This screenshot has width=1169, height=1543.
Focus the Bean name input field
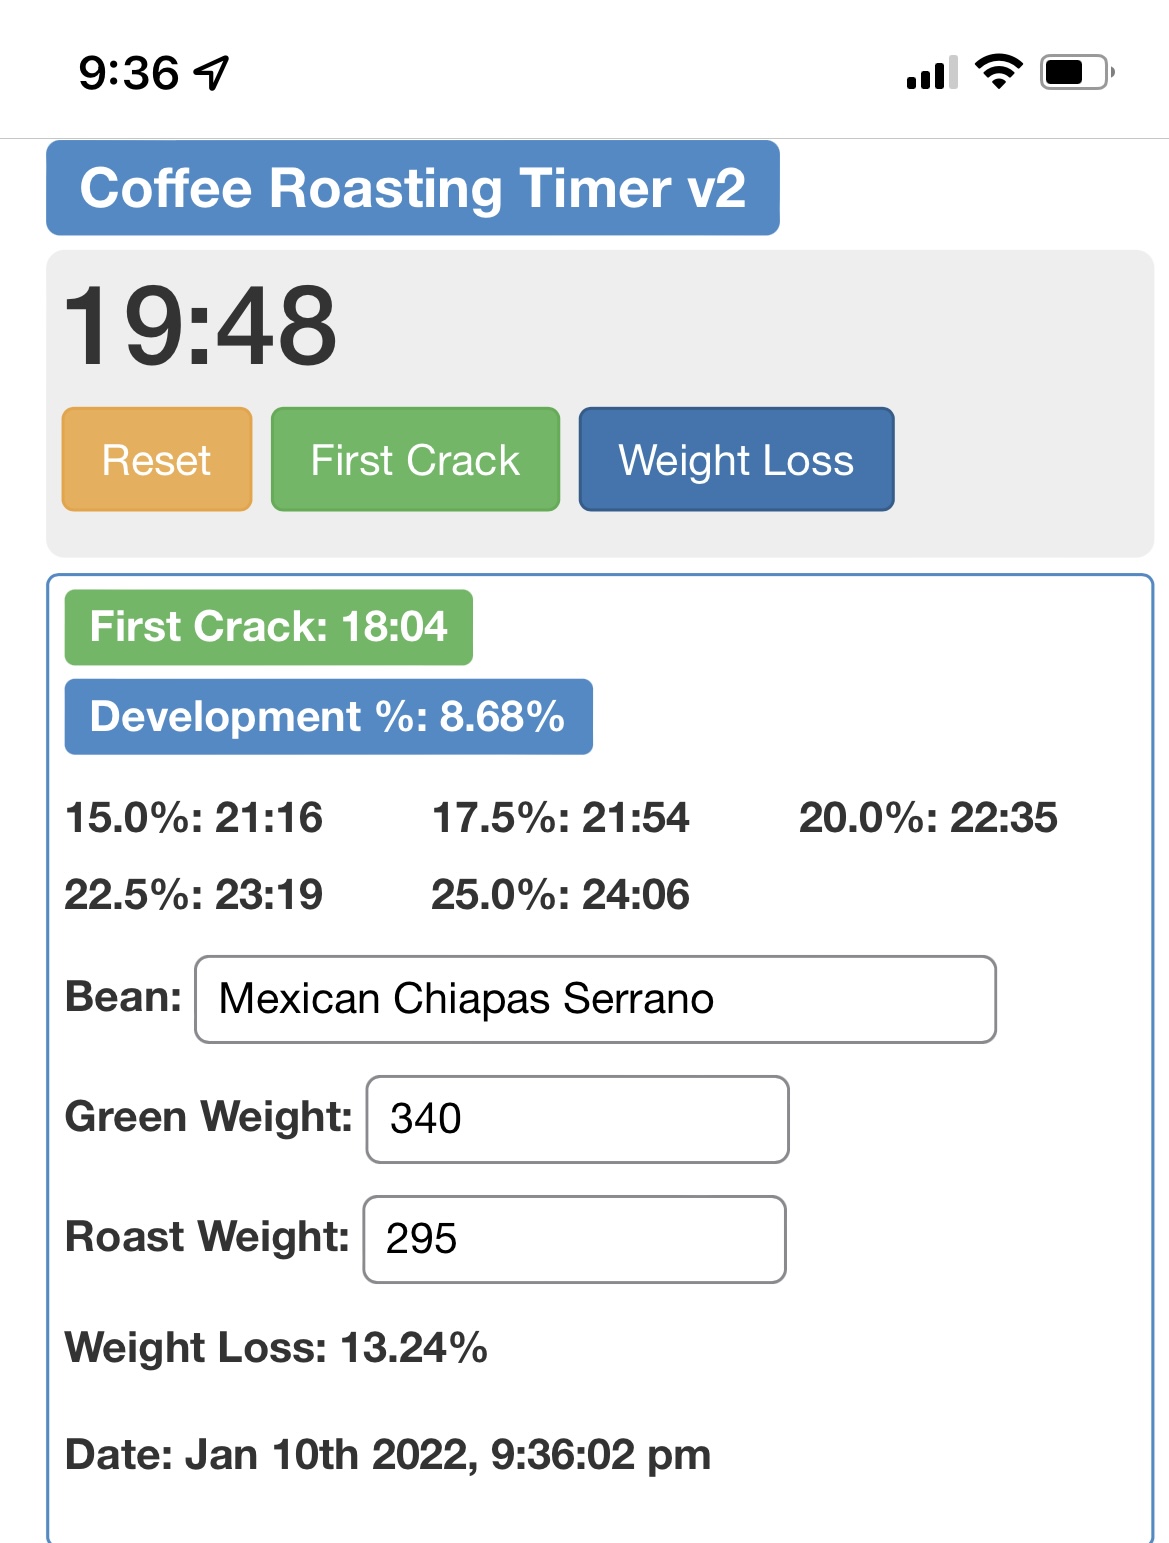pos(595,999)
